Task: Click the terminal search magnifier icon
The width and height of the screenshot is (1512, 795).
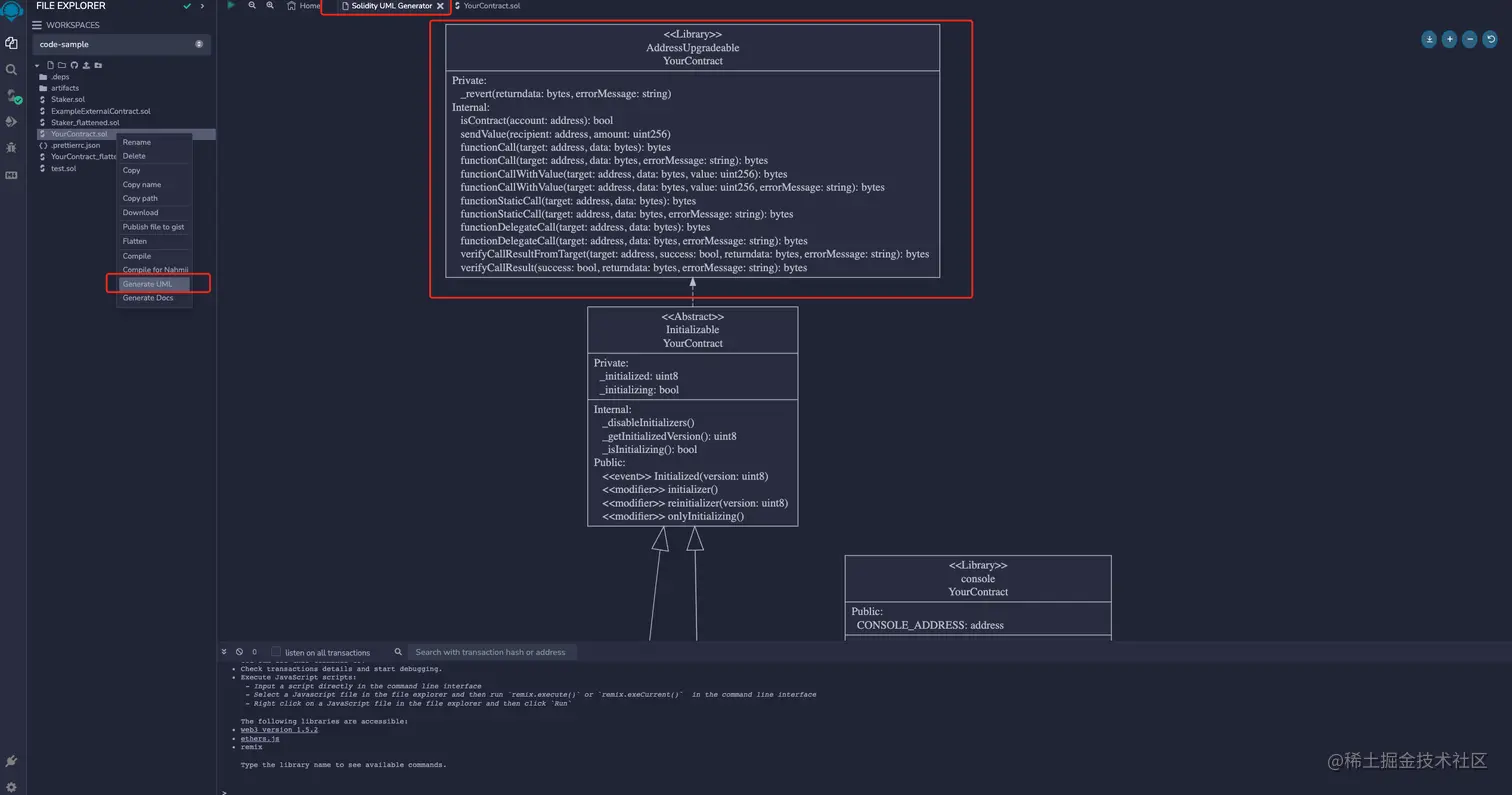Action: 398,652
